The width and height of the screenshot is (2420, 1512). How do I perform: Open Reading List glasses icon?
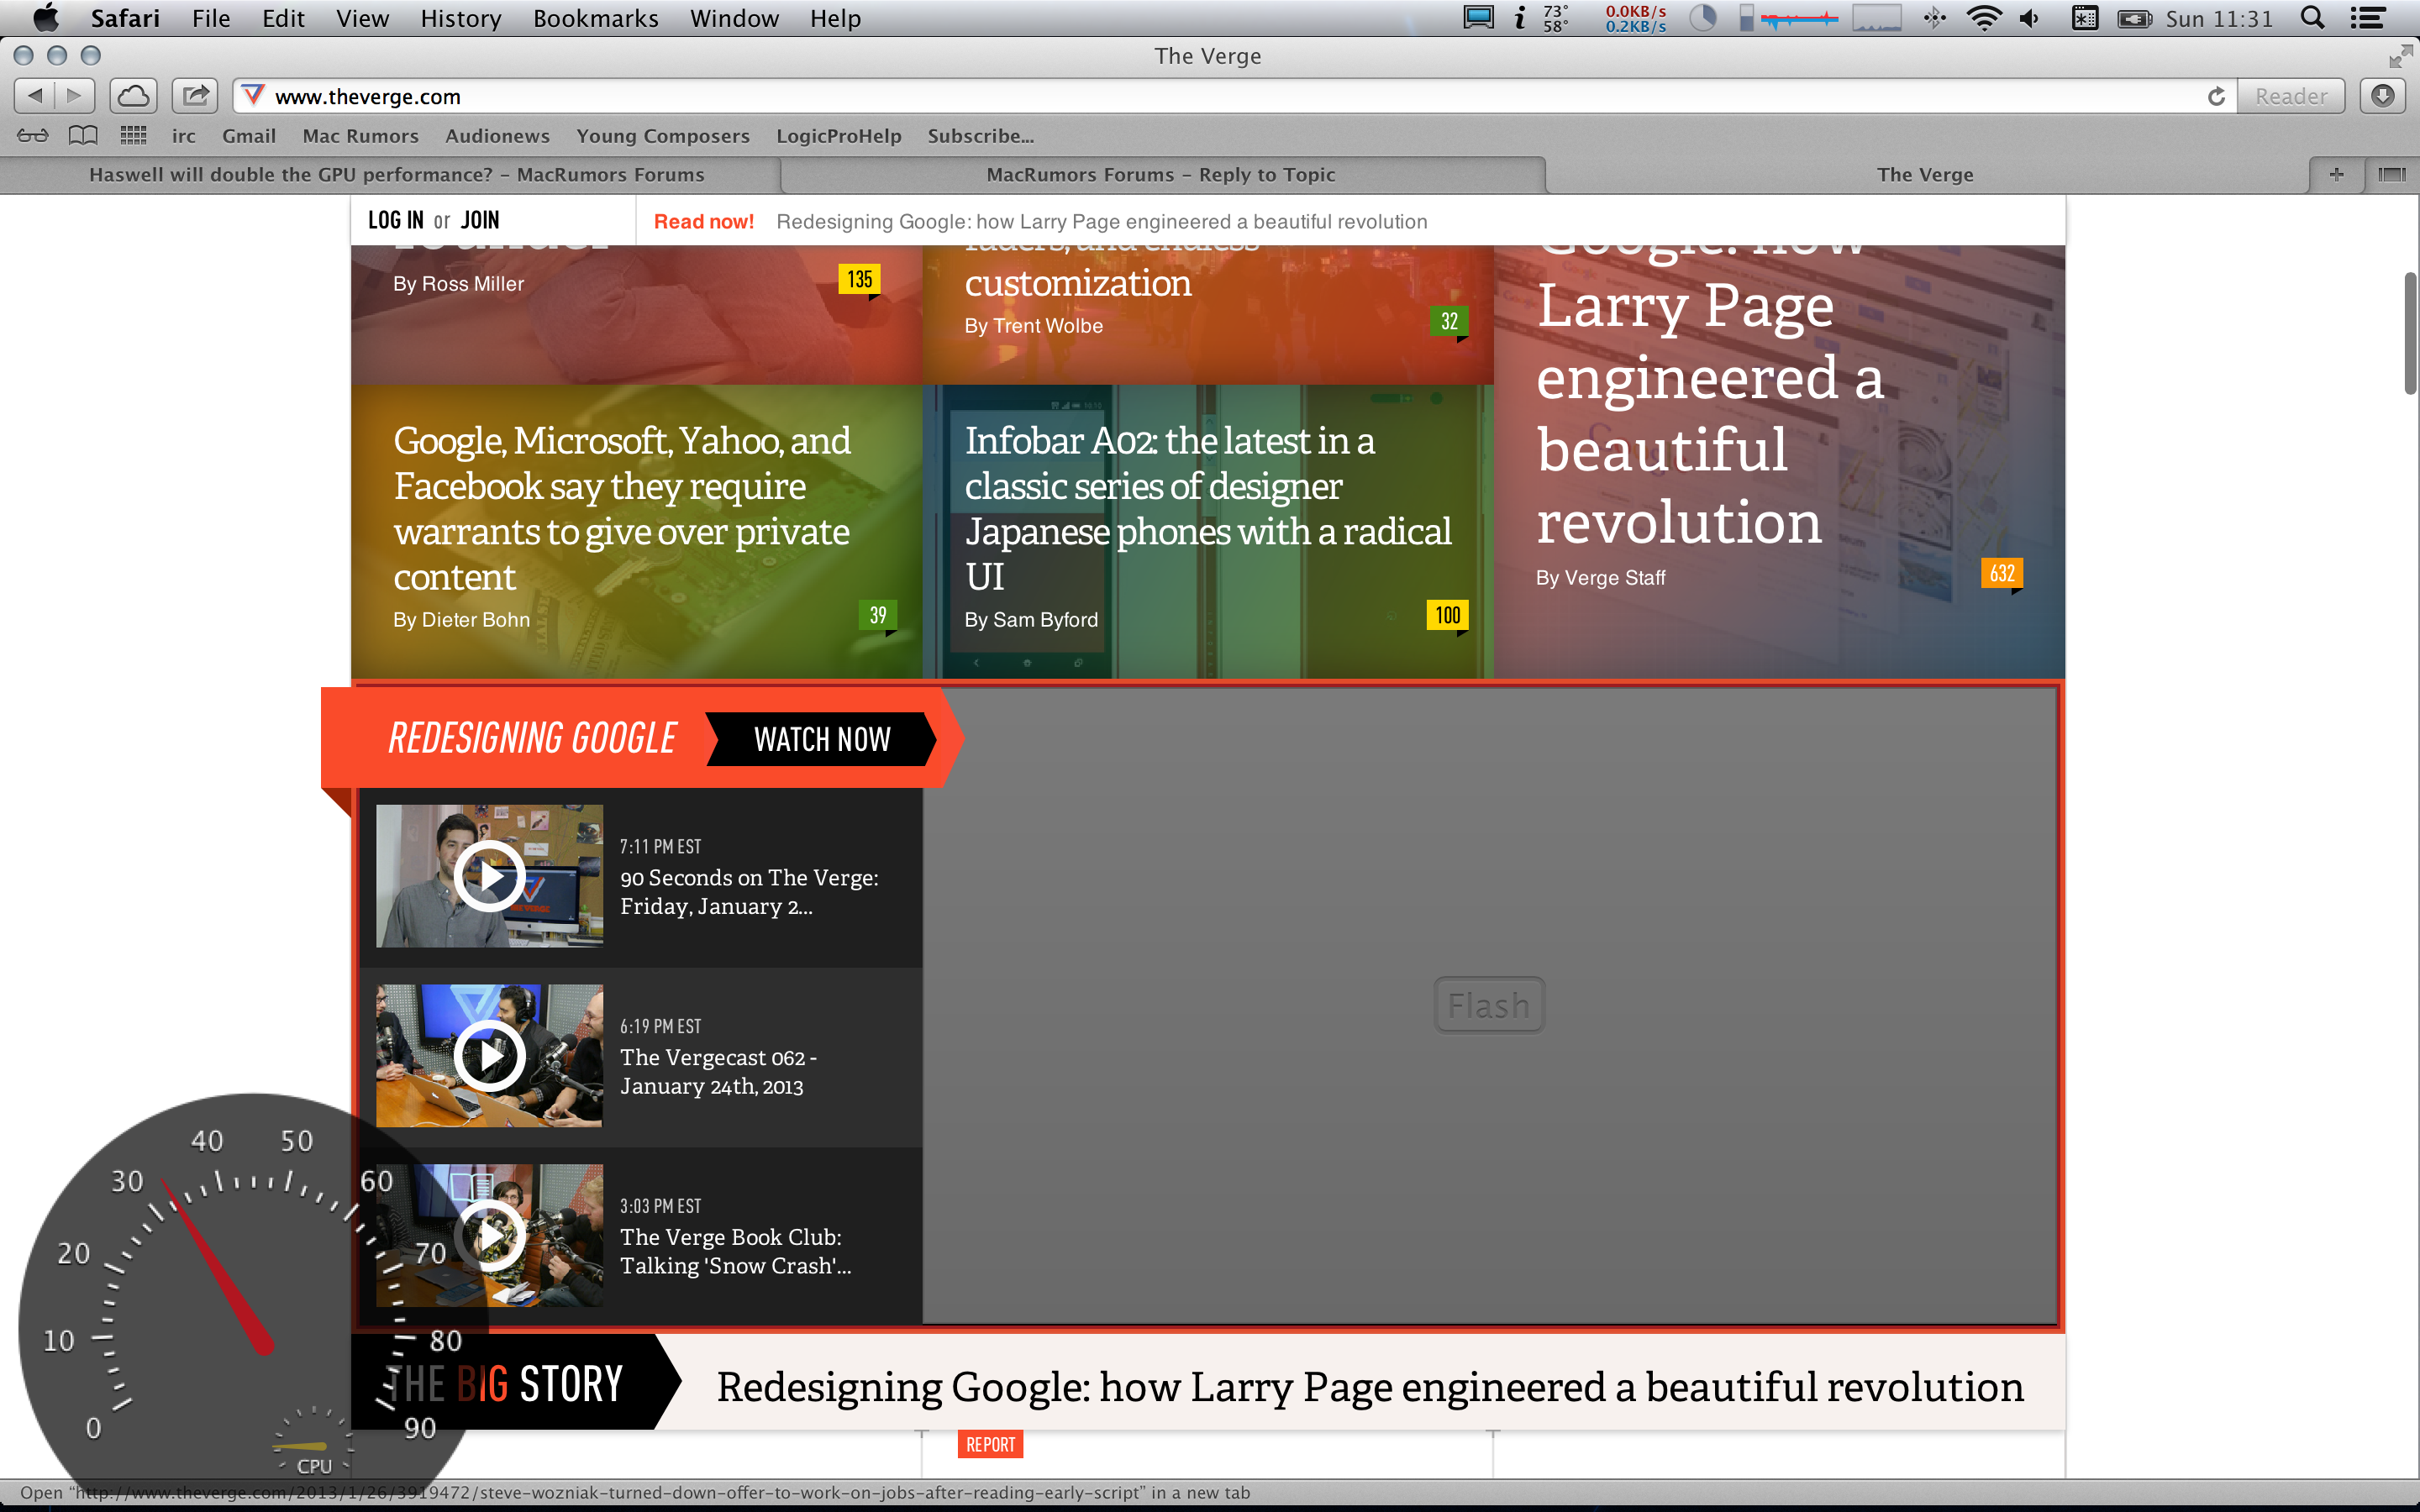coord(32,135)
